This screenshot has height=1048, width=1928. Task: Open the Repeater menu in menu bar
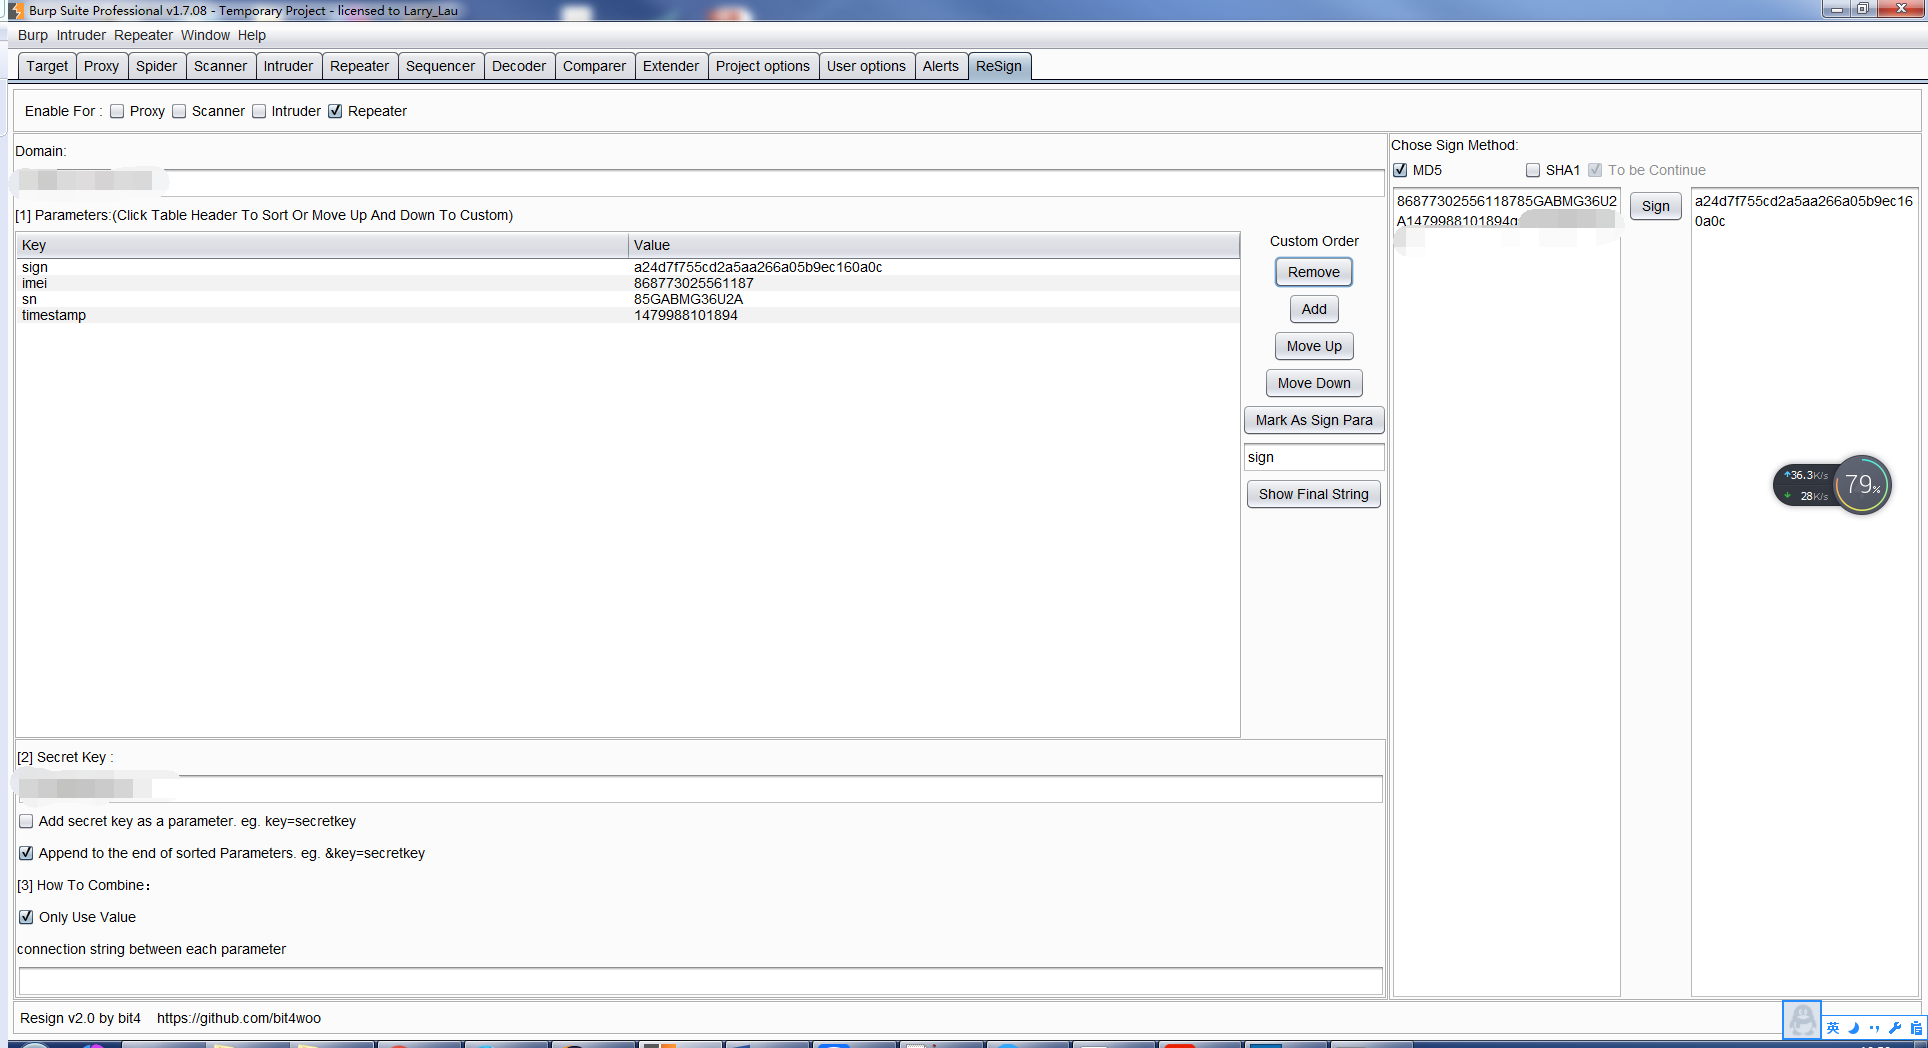143,35
